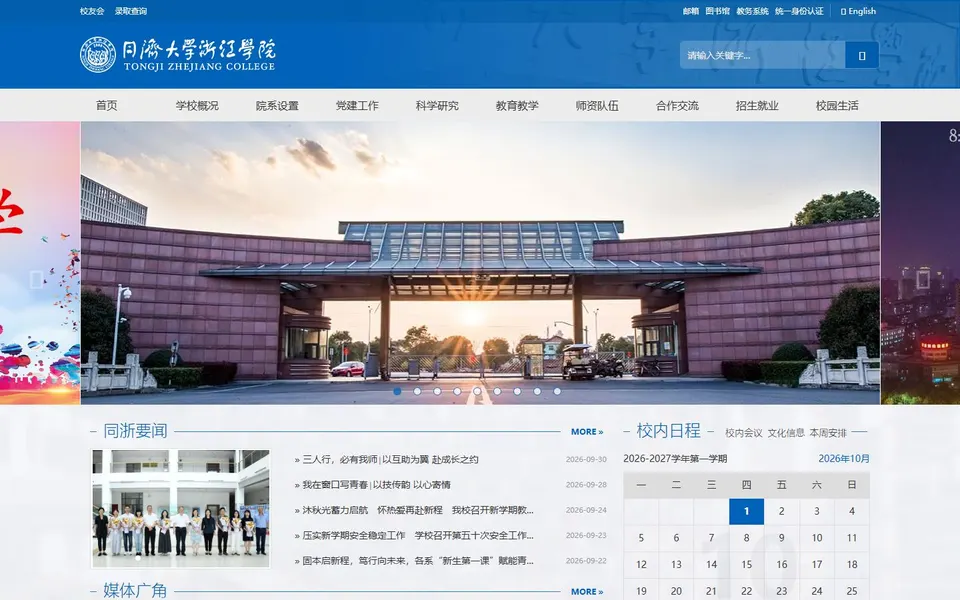Select the eighth carousel indicator dot
This screenshot has width=960, height=600.
(x=537, y=391)
